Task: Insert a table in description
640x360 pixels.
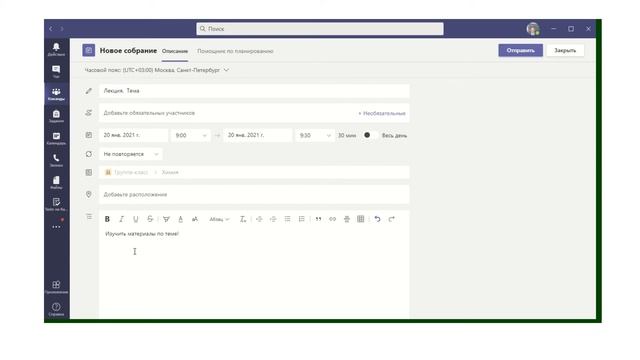Action: point(361,219)
